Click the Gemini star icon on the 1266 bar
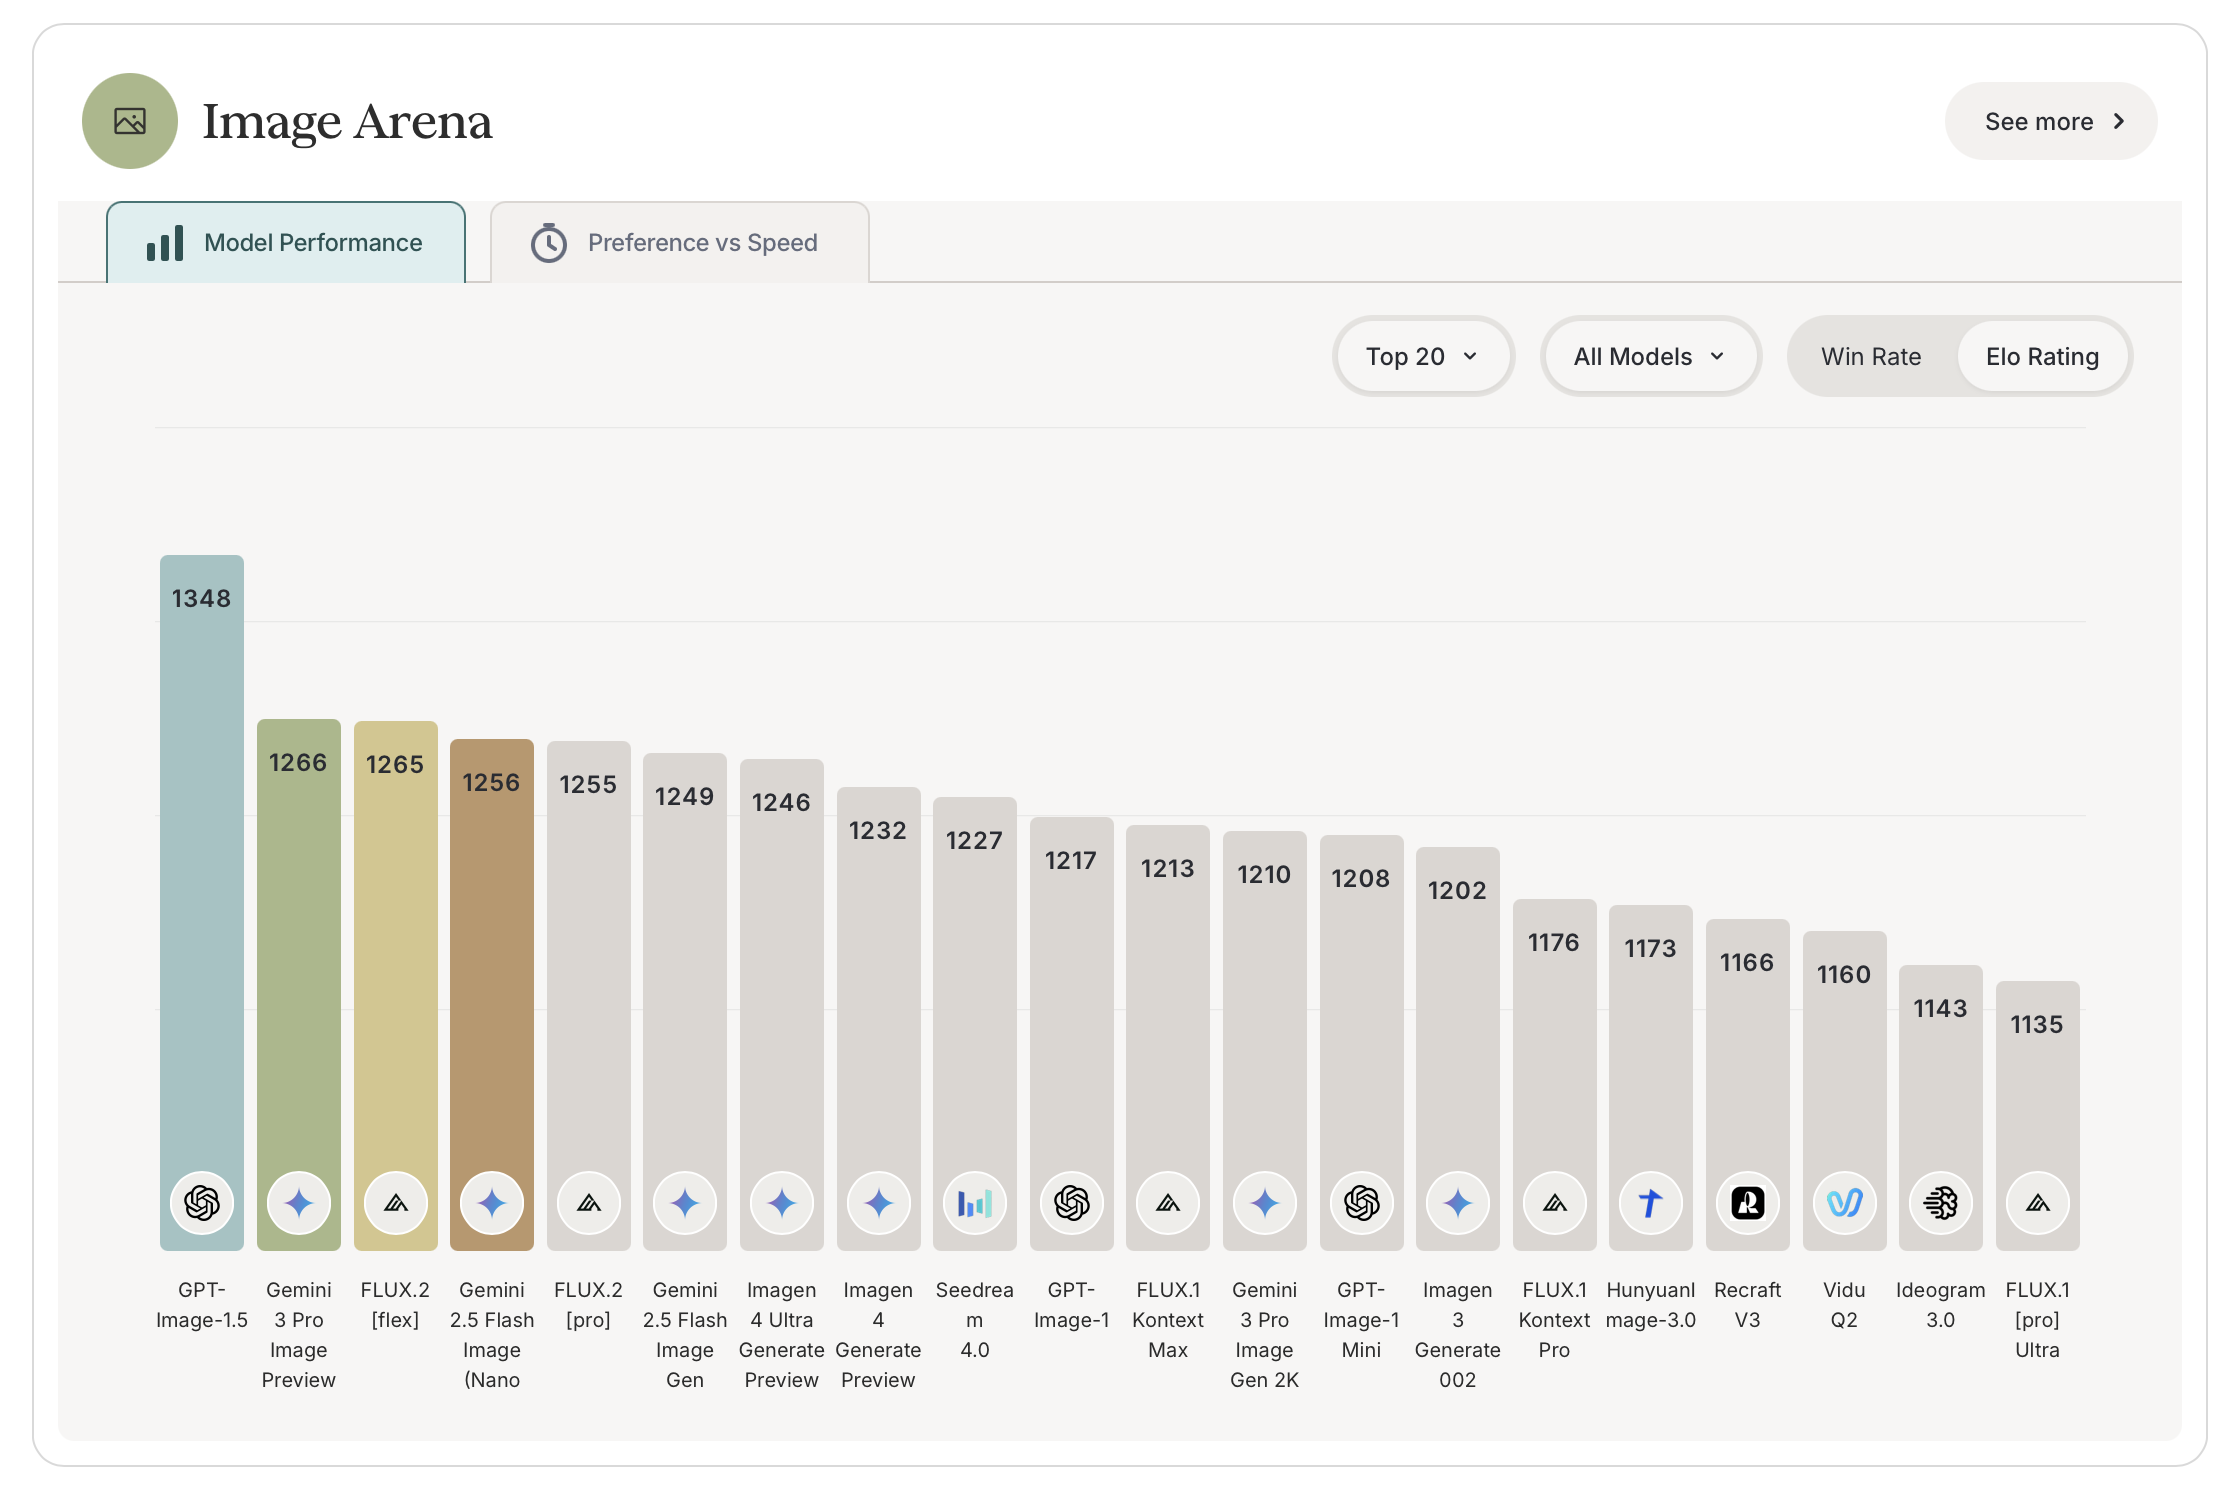 click(298, 1202)
